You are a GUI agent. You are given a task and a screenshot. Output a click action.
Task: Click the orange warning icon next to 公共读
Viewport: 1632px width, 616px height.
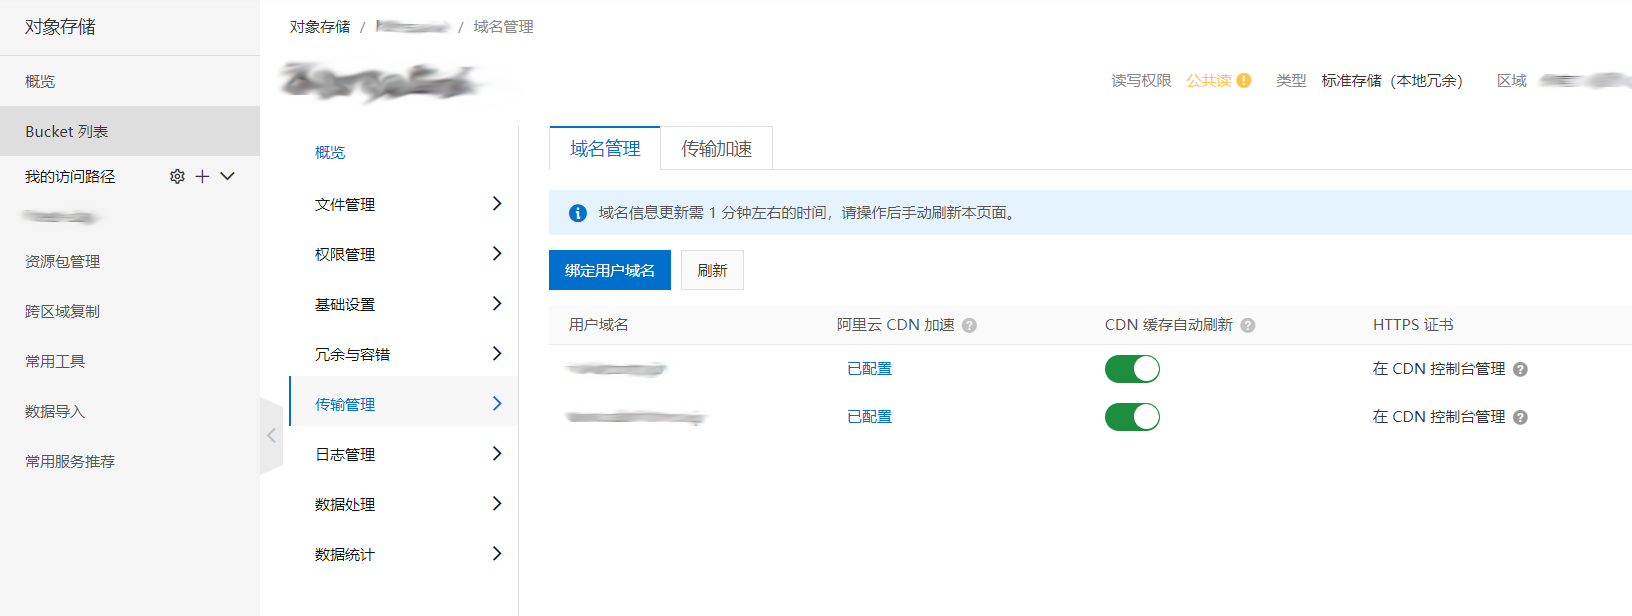pos(1244,81)
